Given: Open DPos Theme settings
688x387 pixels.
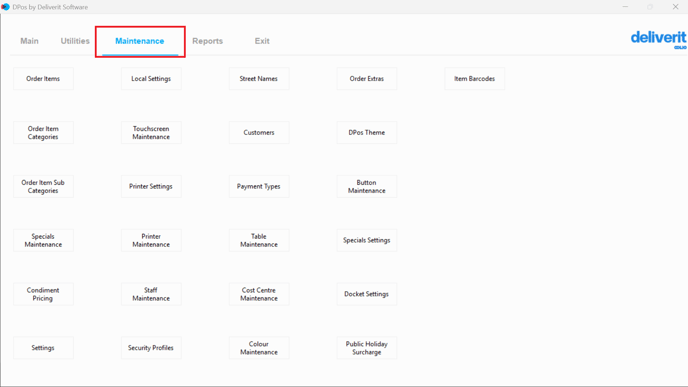Looking at the screenshot, I should click(x=367, y=133).
